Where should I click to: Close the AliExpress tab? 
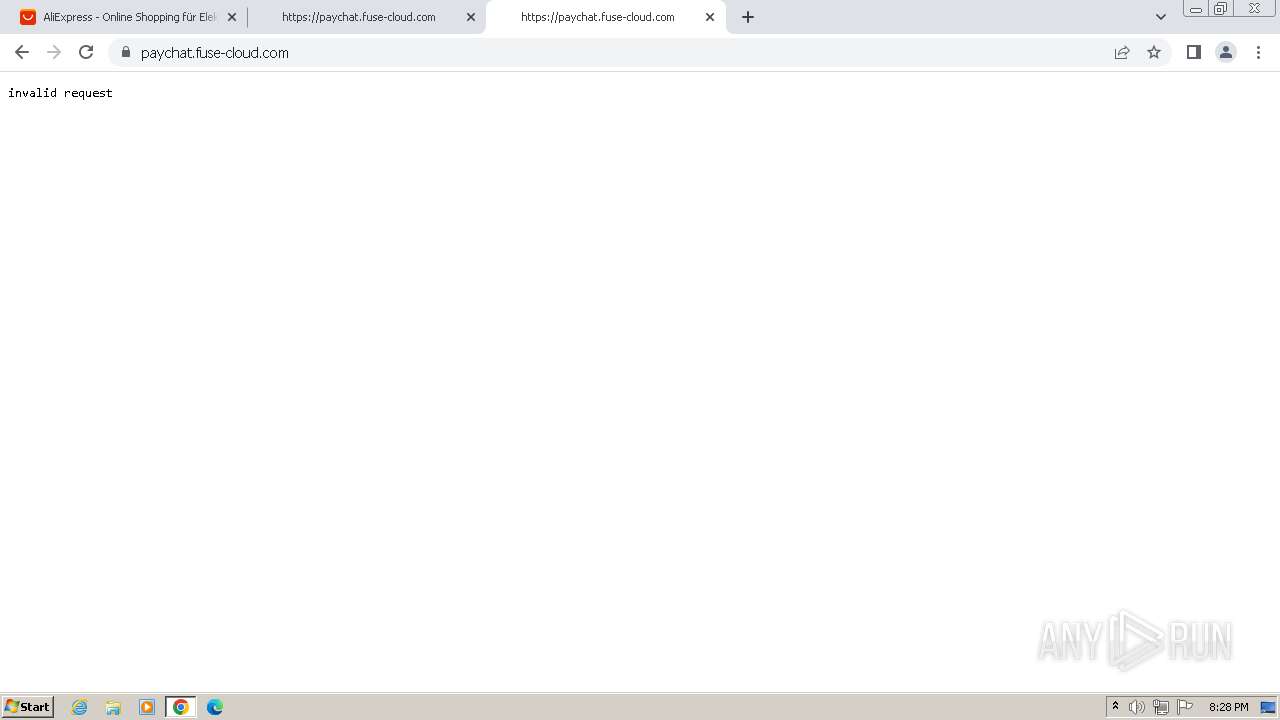point(232,17)
